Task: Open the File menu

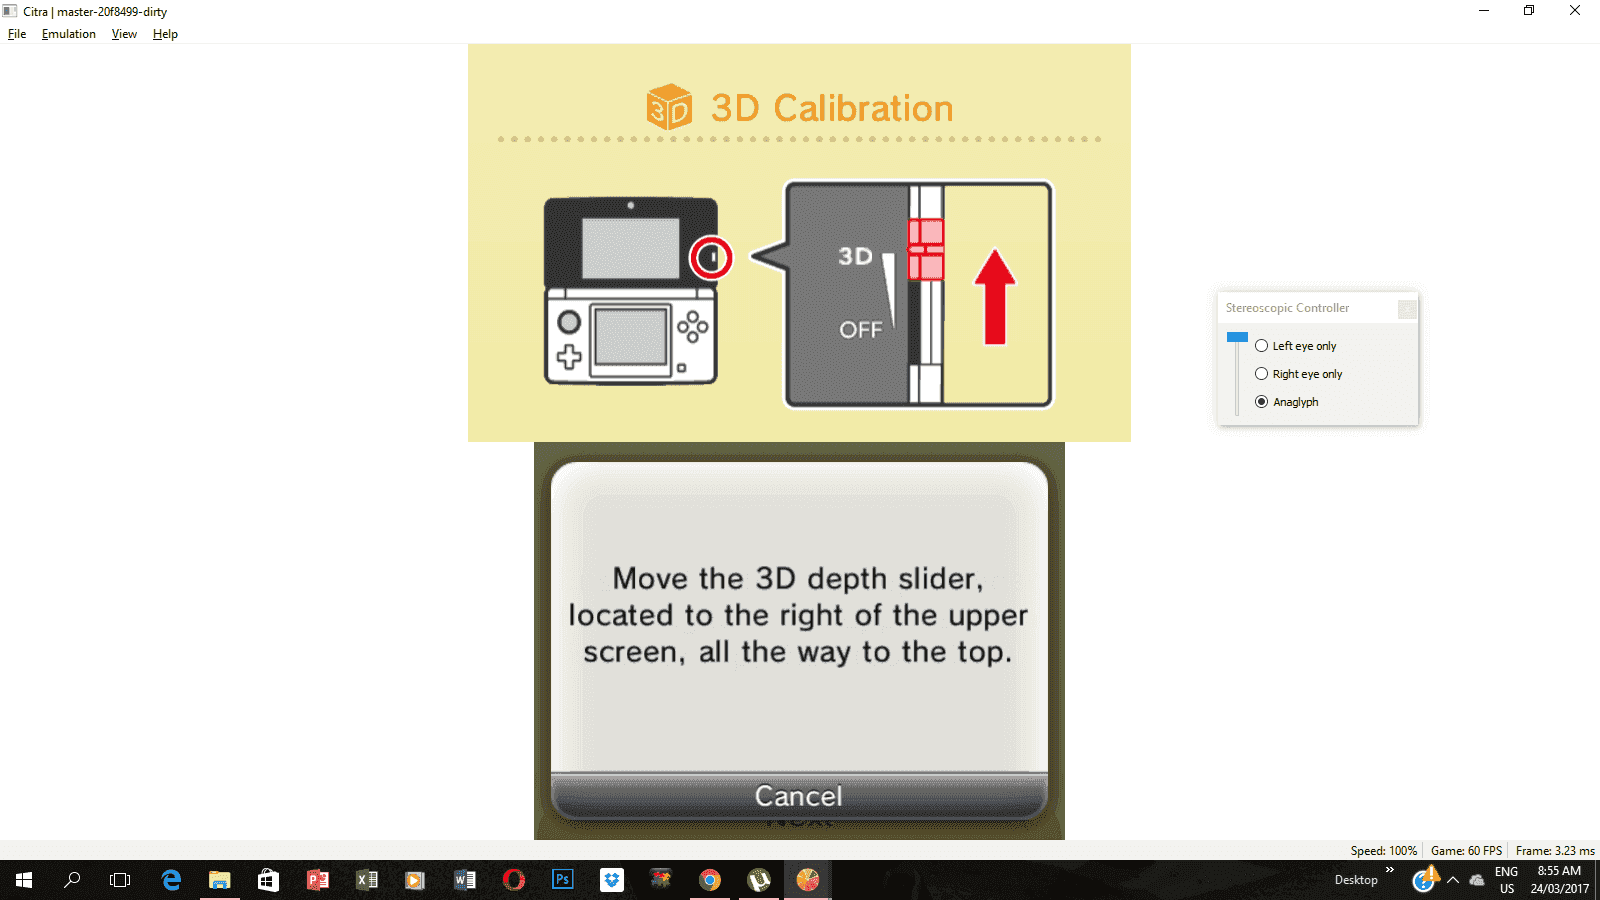Action: pyautogui.click(x=17, y=34)
